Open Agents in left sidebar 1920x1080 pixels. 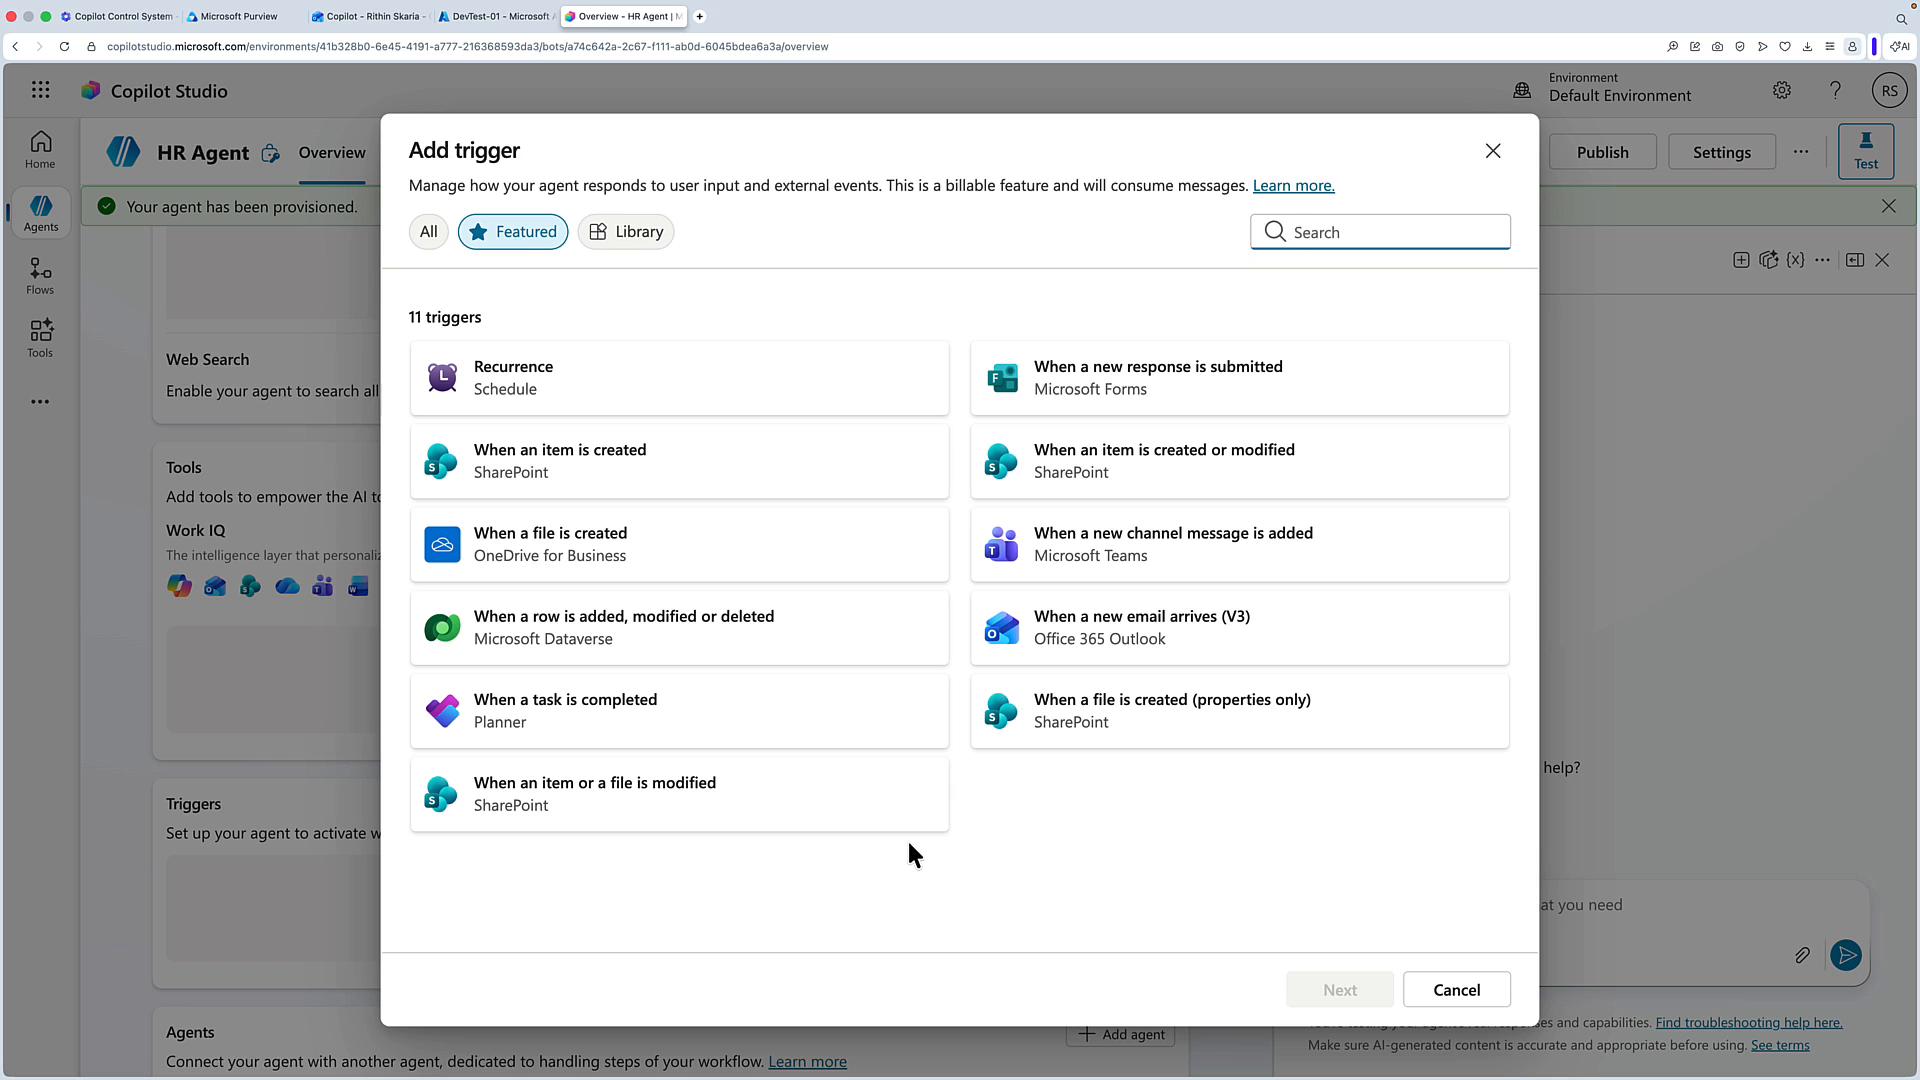click(x=41, y=213)
